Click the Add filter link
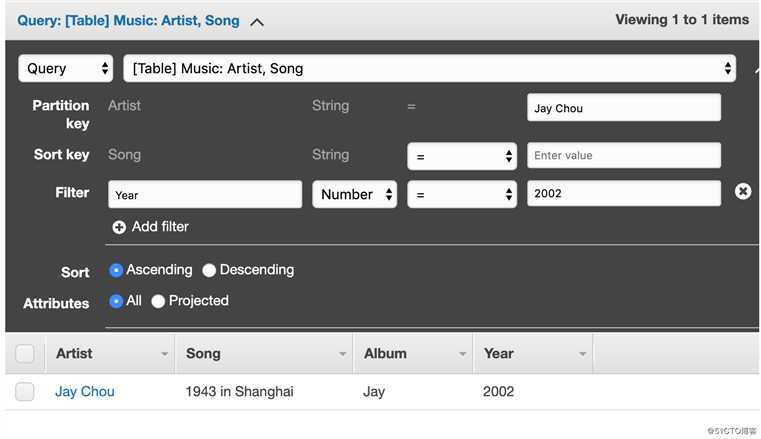 pos(160,227)
